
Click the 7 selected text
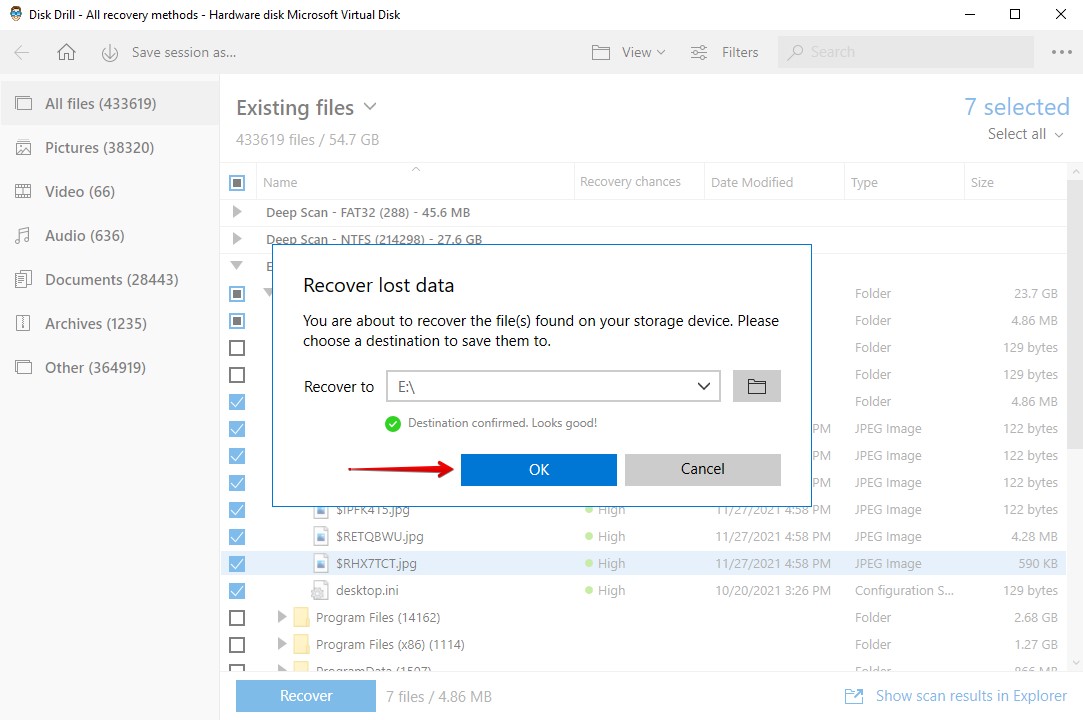(x=1017, y=107)
